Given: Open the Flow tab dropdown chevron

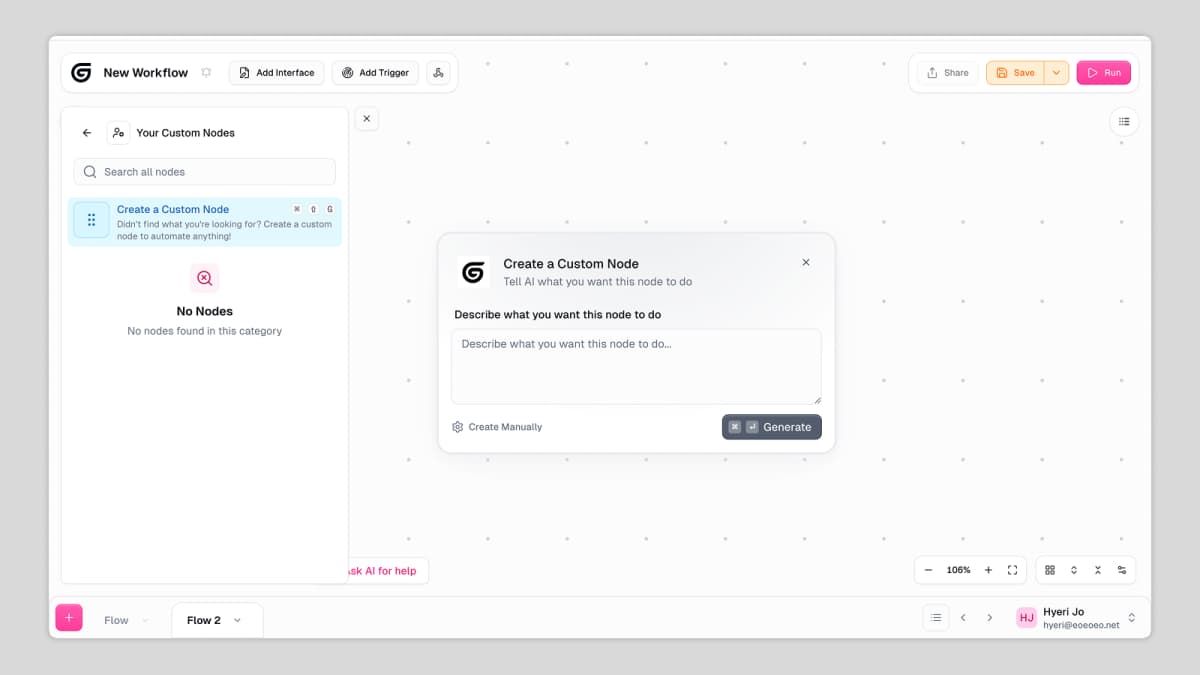Looking at the screenshot, I should click(x=145, y=620).
